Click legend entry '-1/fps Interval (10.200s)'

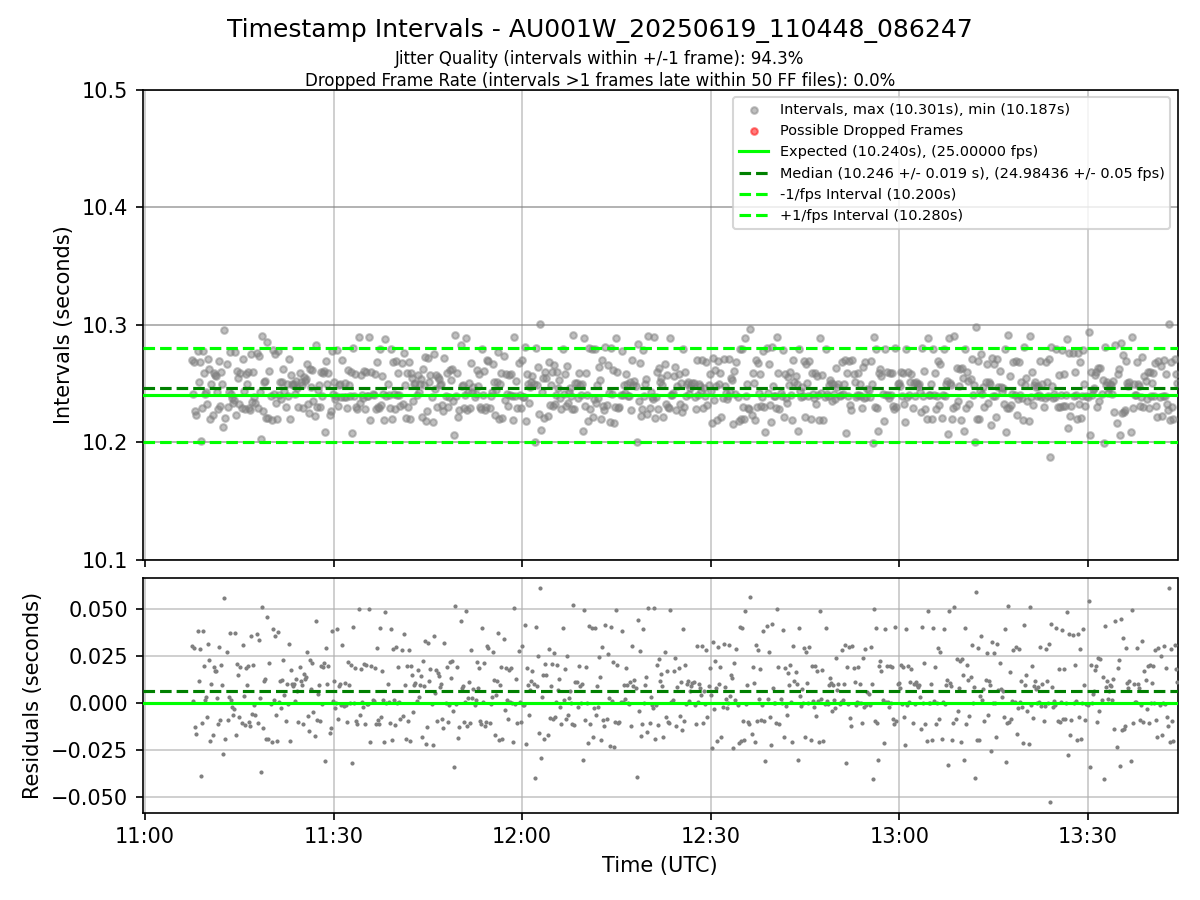click(867, 194)
